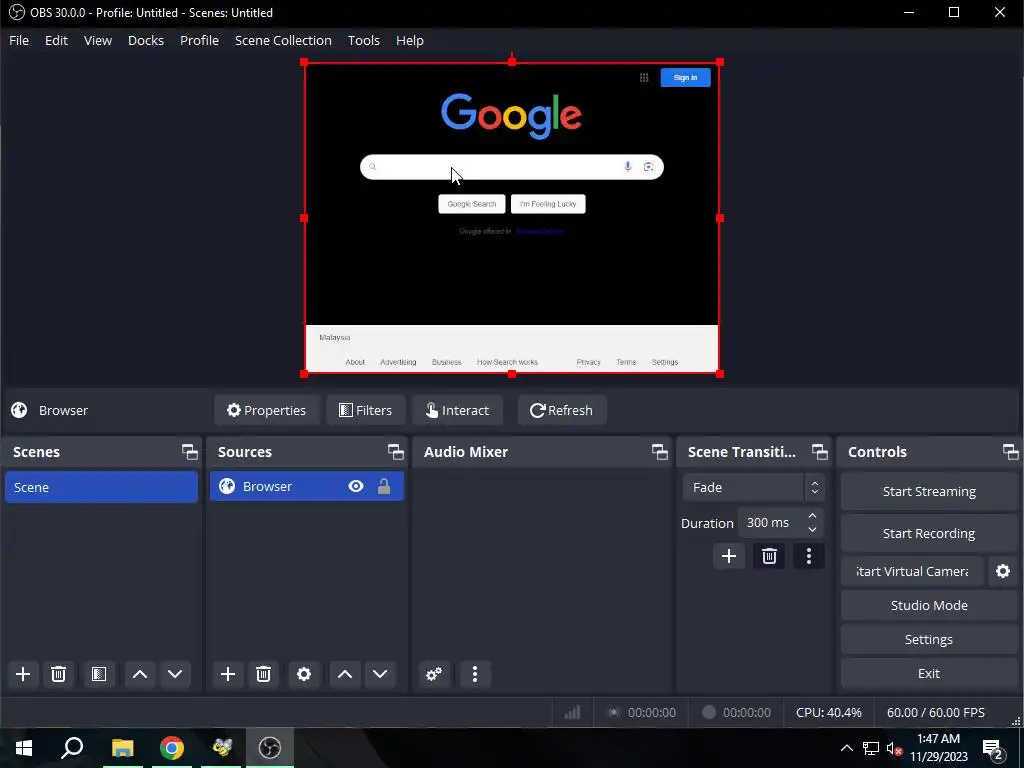Start the Virtual Camera
This screenshot has width=1024, height=768.
[912, 571]
